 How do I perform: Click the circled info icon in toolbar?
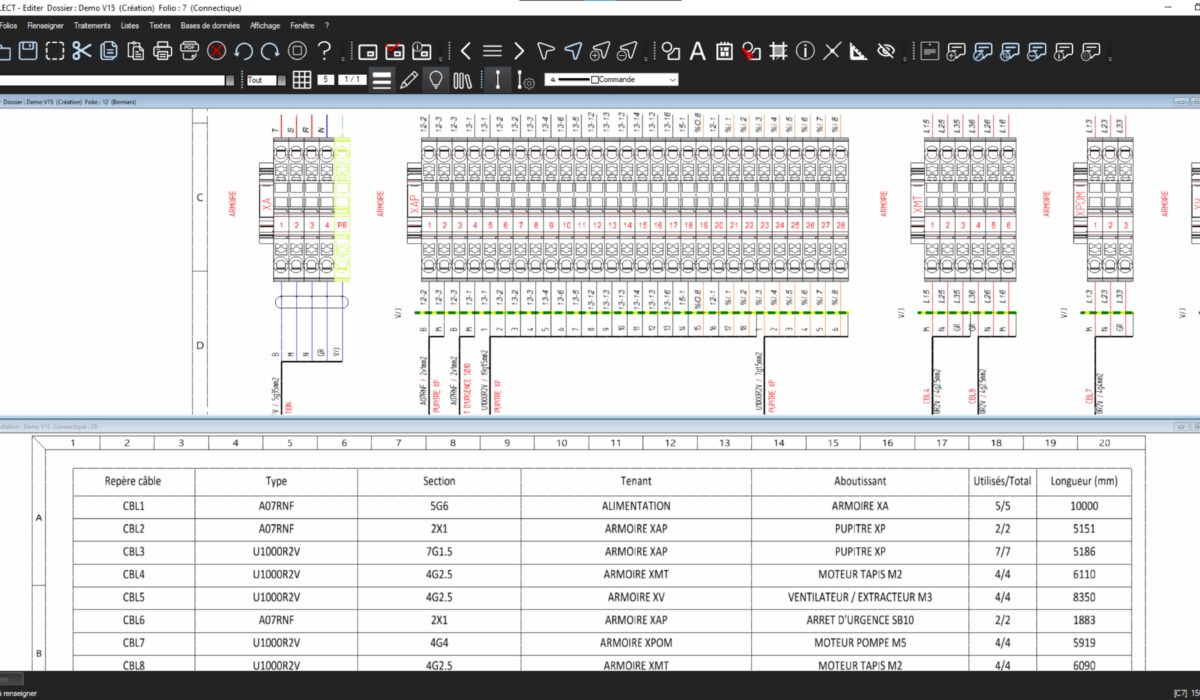pyautogui.click(x=805, y=50)
